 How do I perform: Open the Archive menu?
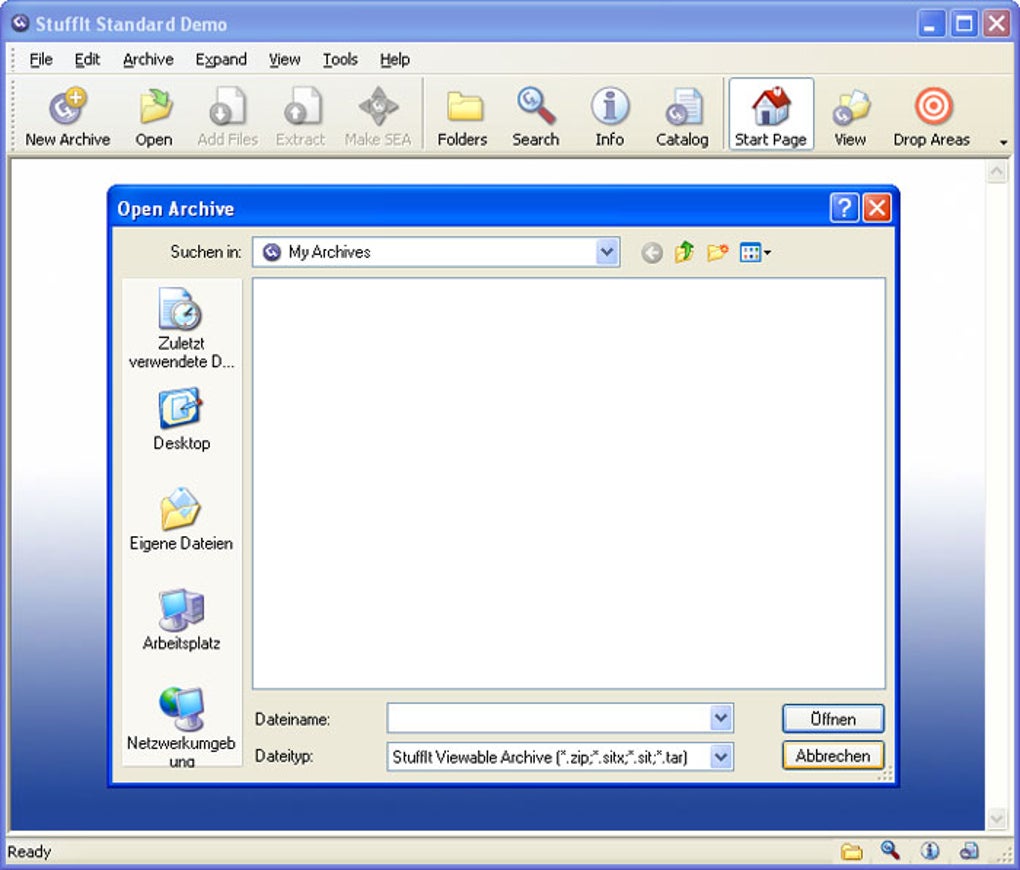click(148, 59)
